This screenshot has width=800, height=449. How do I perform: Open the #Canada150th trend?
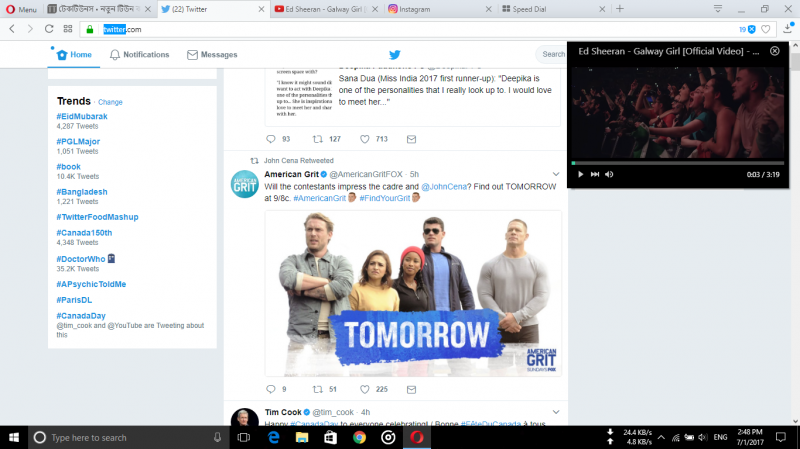[84, 233]
